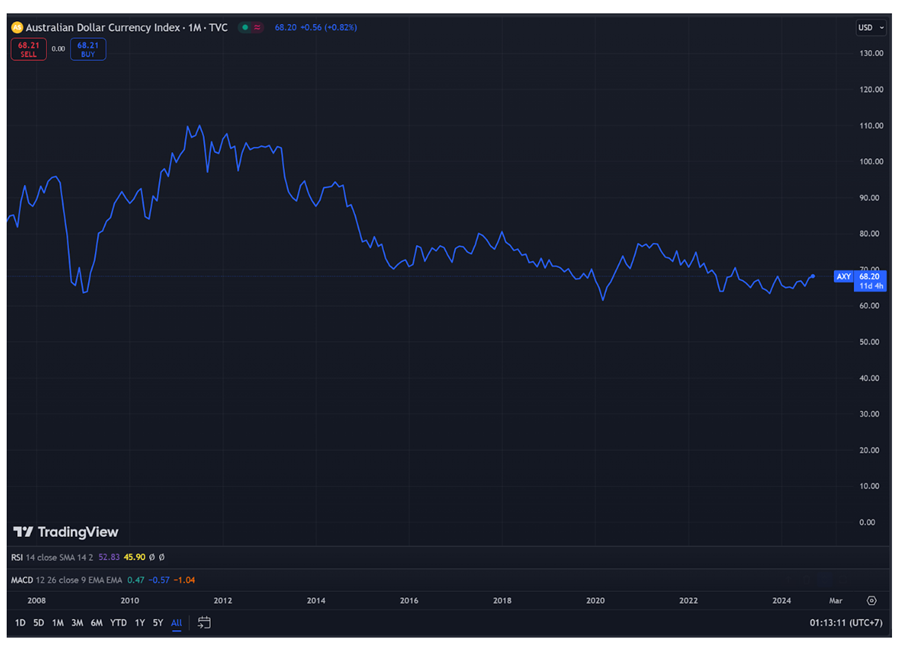Click the pink data-mode indicator icon
900x645 pixels.
258,27
